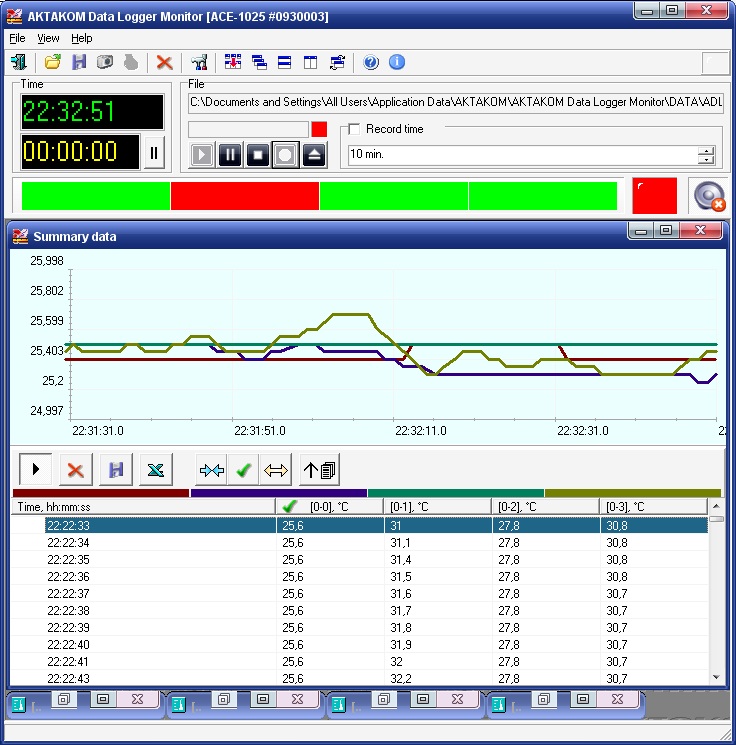The width and height of the screenshot is (736, 745).
Task: Click the open folder icon in the main toolbar
Action: (53, 63)
